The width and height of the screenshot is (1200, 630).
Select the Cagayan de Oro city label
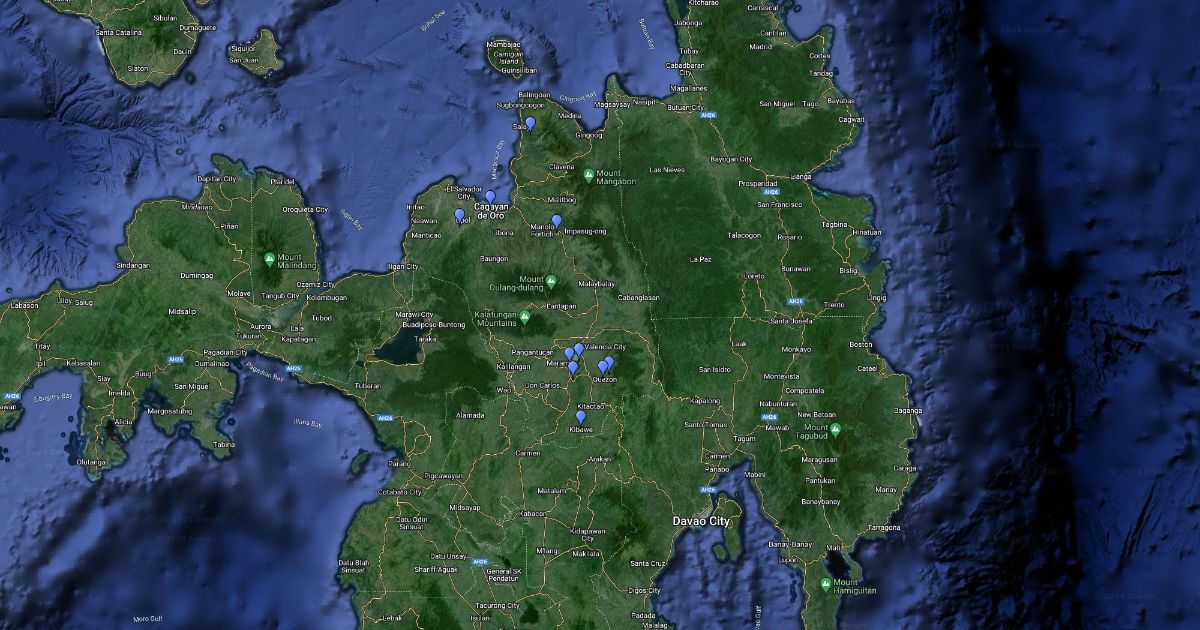point(491,208)
